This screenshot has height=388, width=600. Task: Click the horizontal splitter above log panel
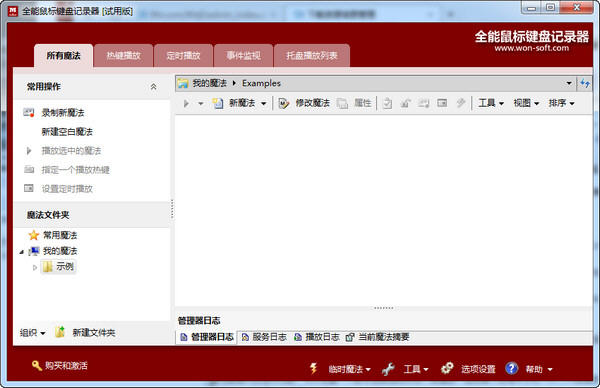[384, 308]
